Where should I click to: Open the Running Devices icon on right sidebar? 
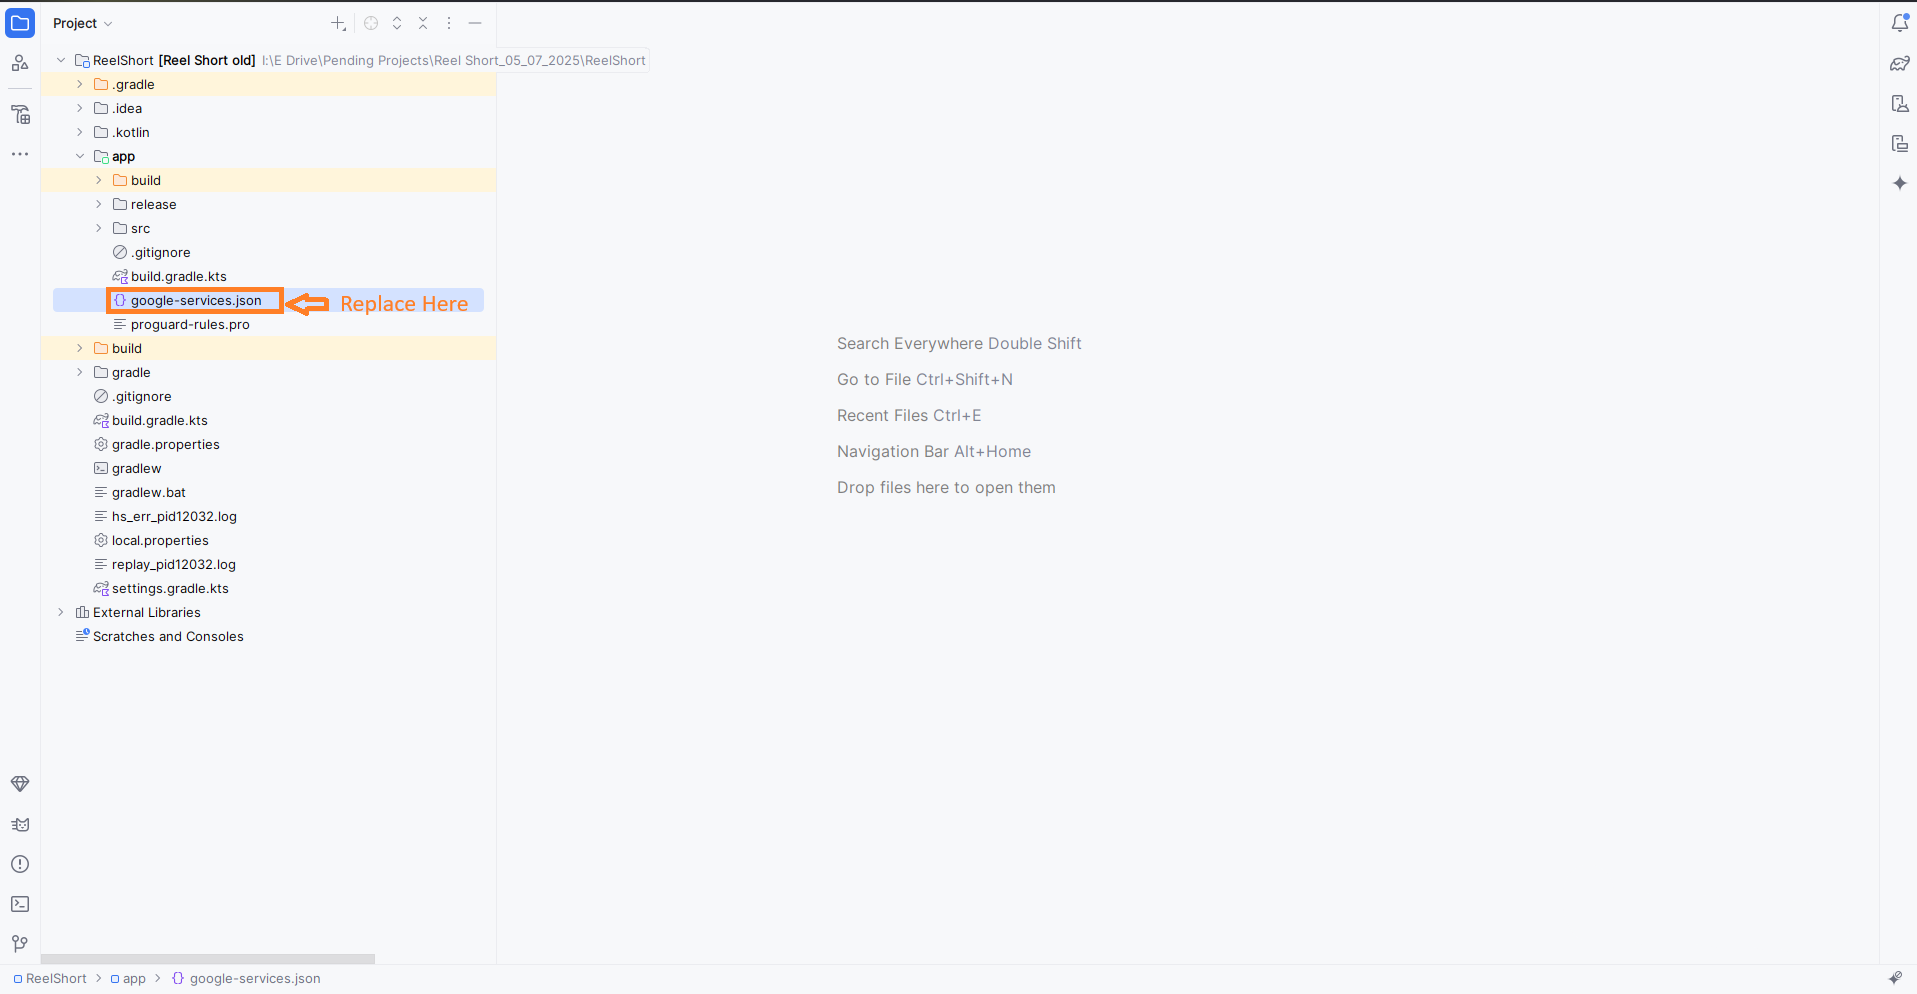pos(1900,143)
